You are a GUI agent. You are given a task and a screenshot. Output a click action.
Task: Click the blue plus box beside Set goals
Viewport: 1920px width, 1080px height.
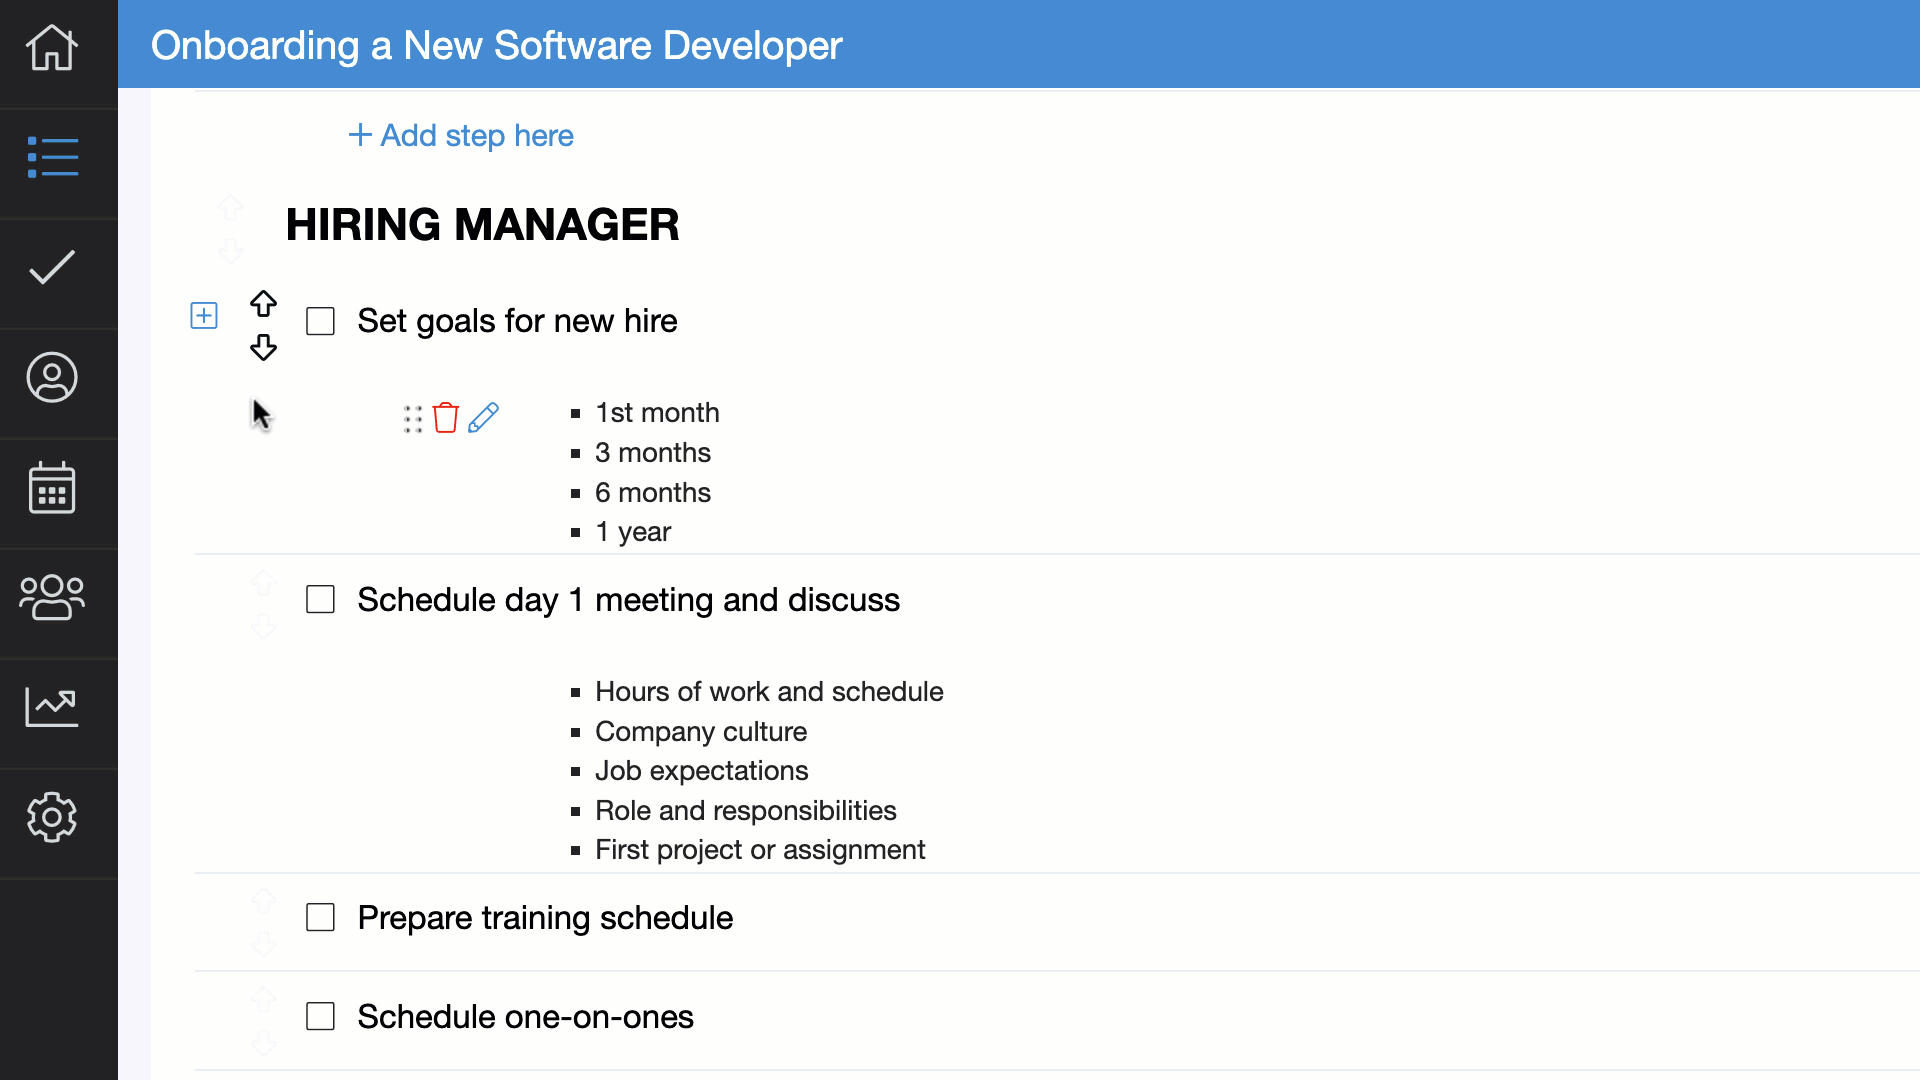click(204, 316)
